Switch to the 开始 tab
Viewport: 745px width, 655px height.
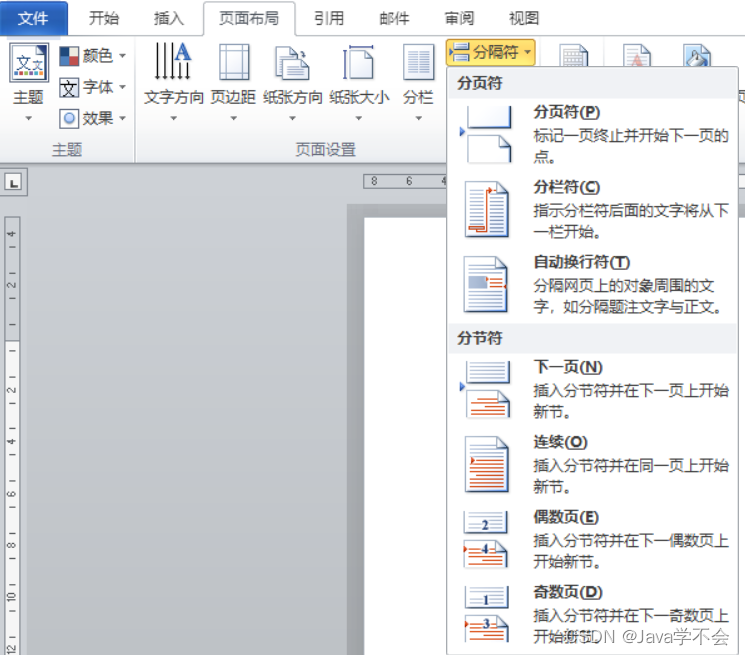coord(104,18)
